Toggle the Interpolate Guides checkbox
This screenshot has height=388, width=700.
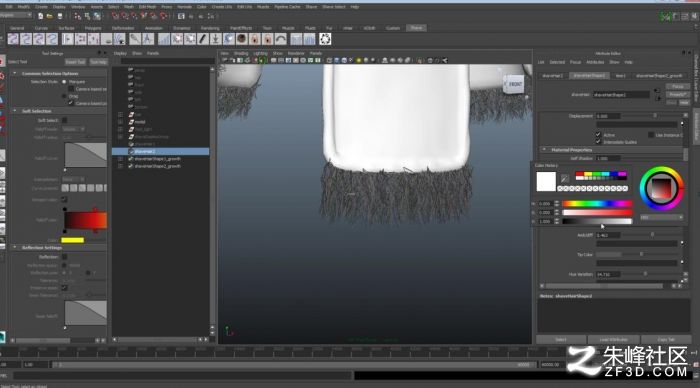click(598, 142)
